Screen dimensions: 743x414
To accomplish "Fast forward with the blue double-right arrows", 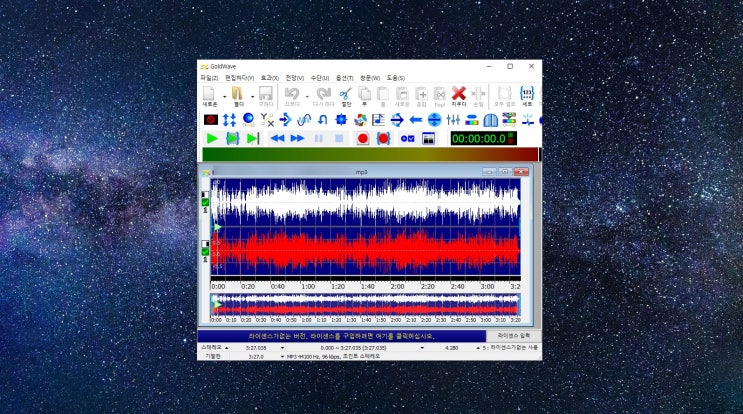I will (297, 139).
